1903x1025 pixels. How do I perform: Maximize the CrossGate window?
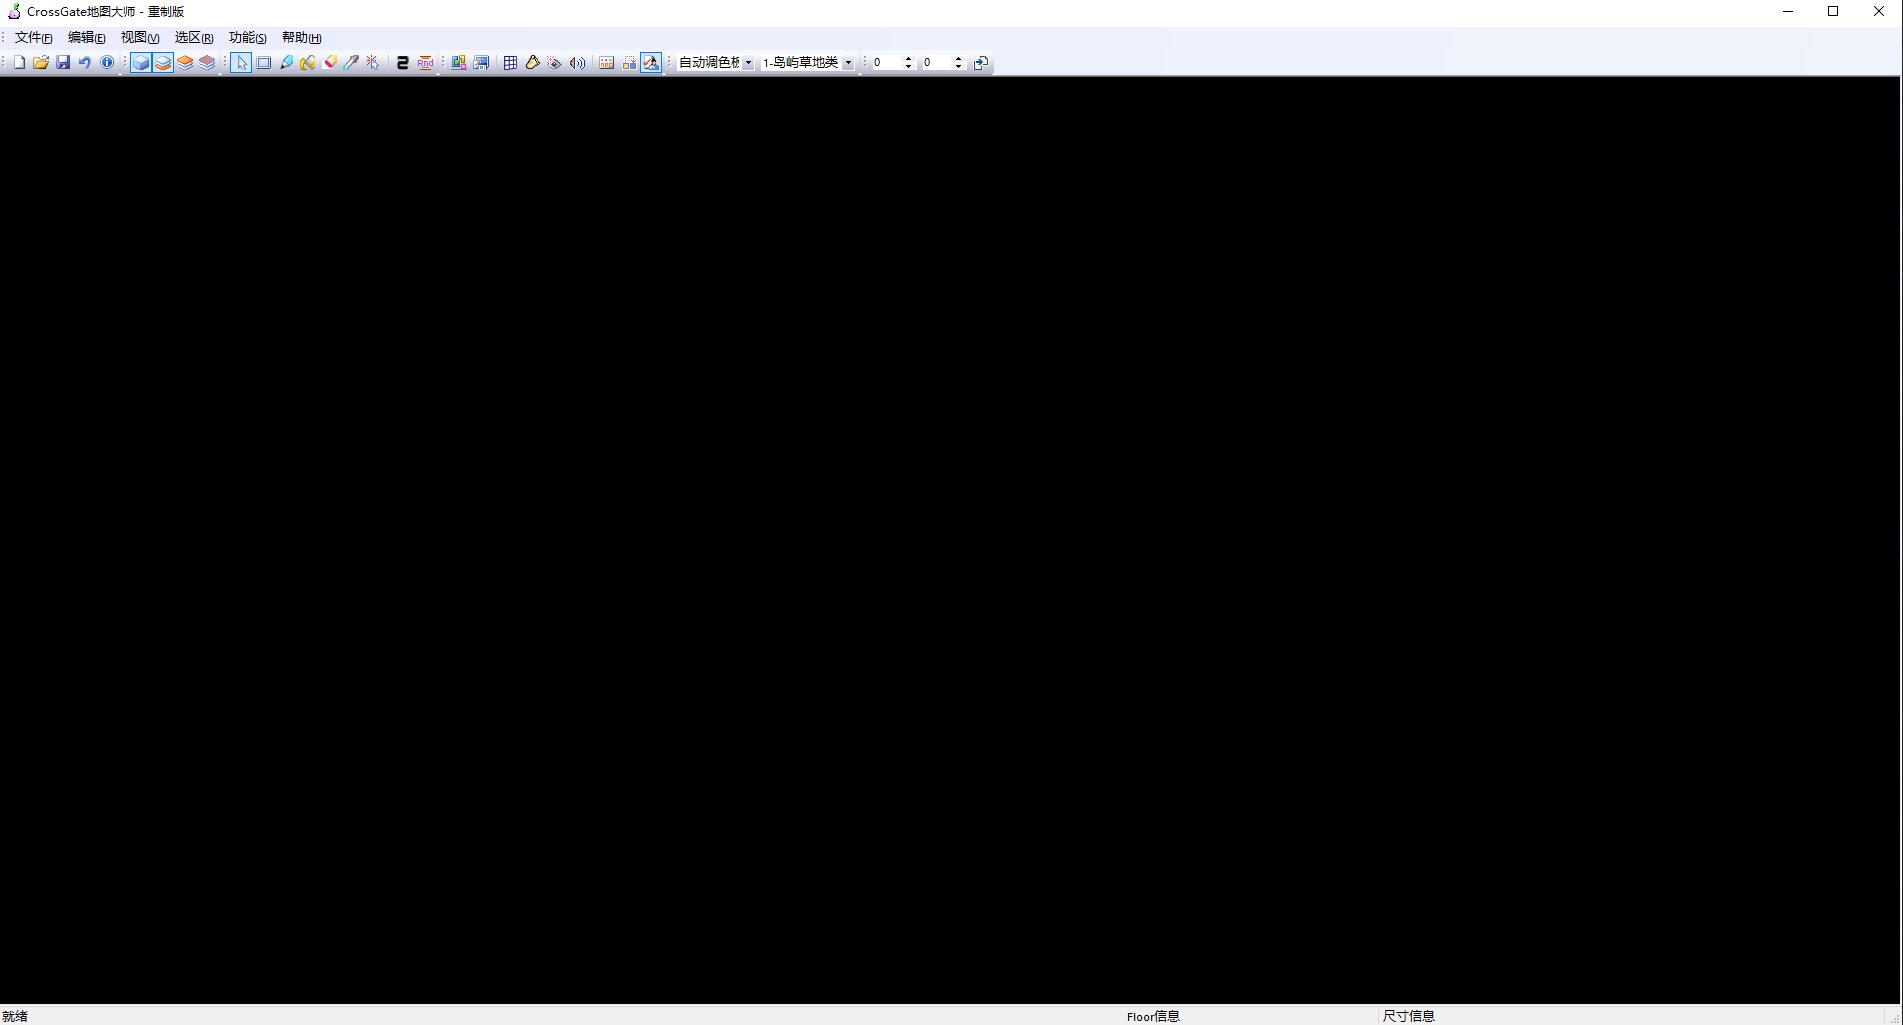point(1833,11)
